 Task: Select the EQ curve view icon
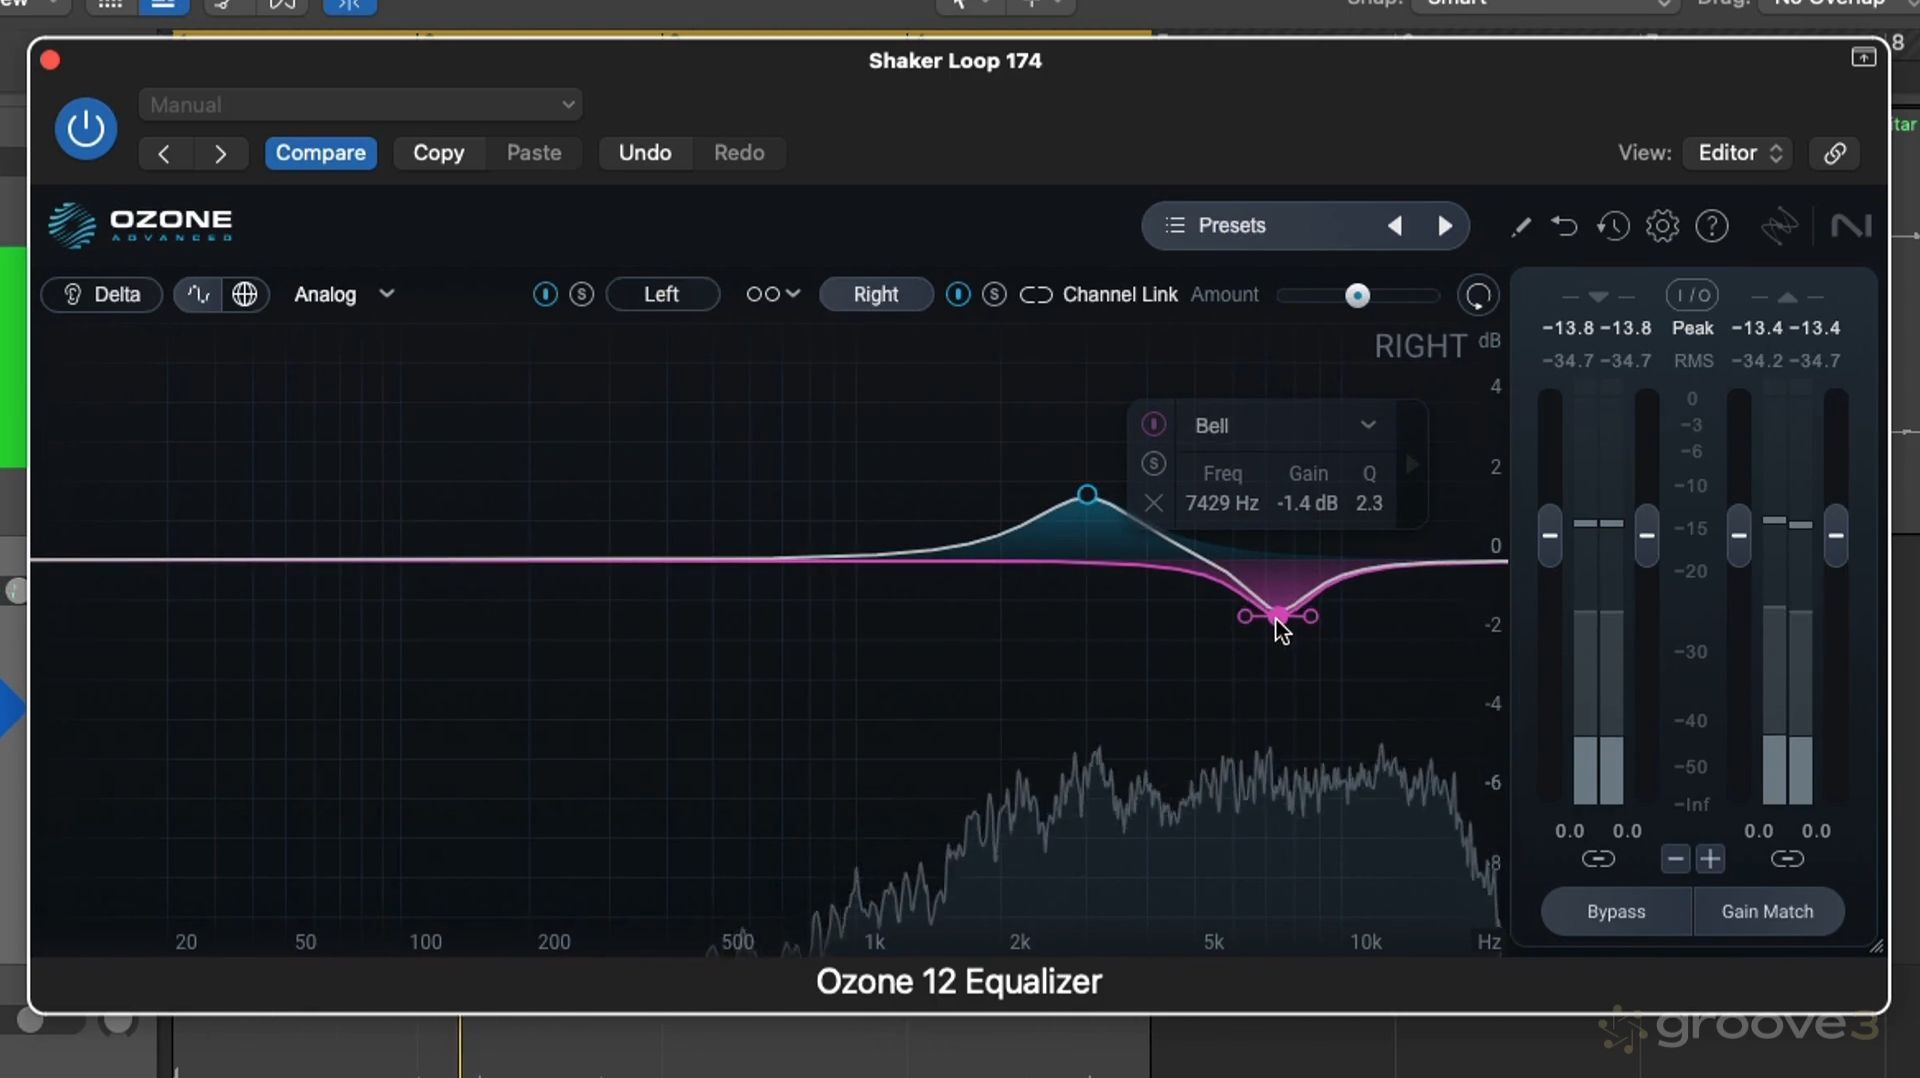point(198,295)
